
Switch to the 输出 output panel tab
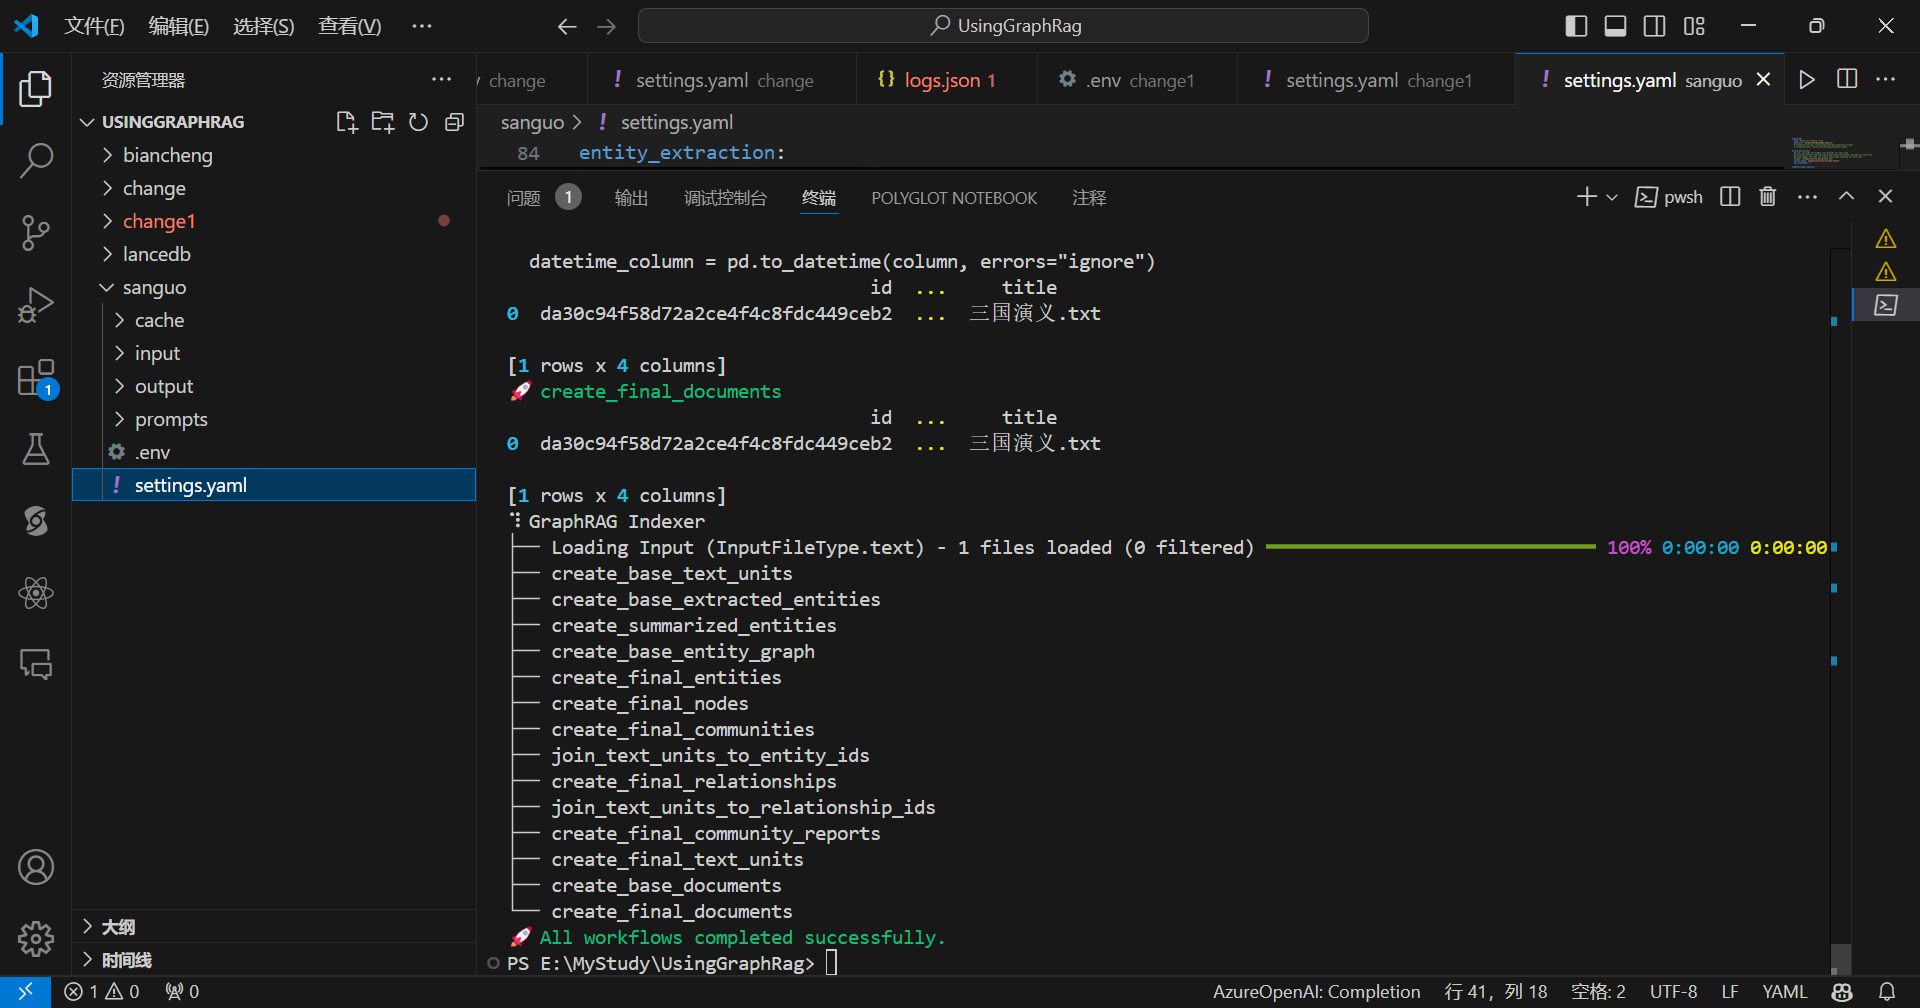[631, 197]
